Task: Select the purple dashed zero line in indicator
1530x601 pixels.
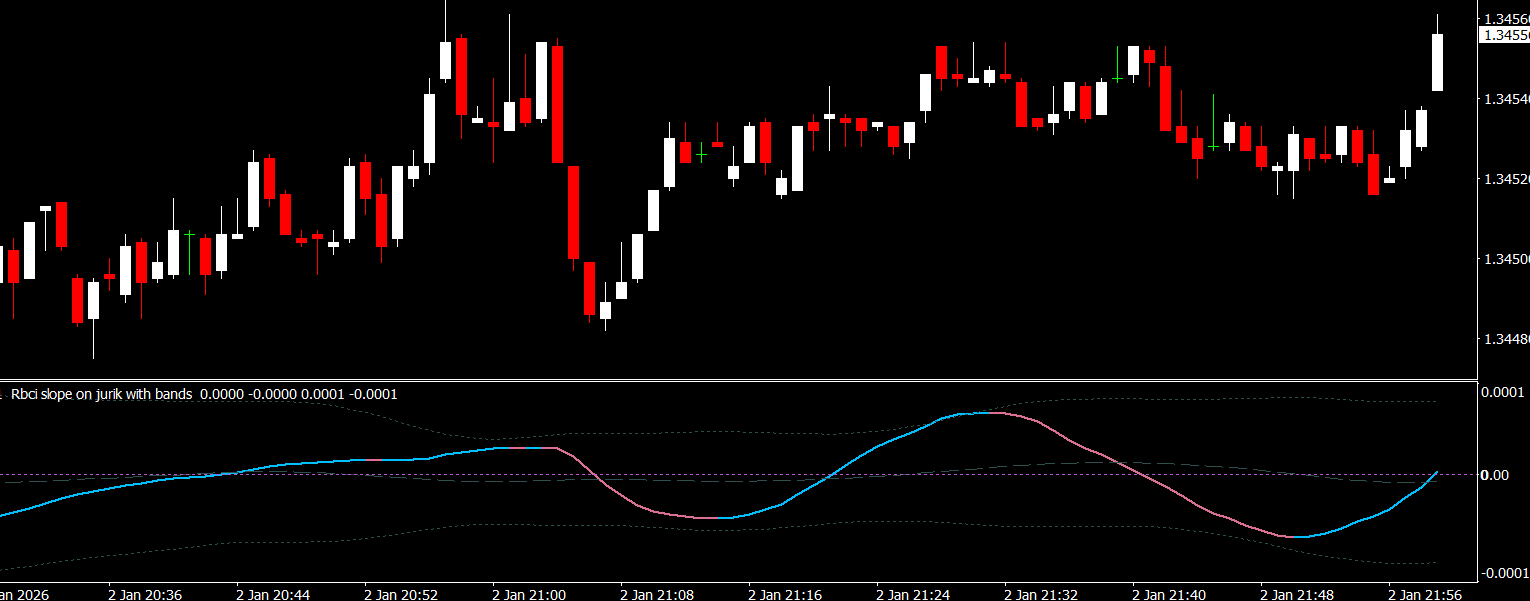Action: click(700, 474)
